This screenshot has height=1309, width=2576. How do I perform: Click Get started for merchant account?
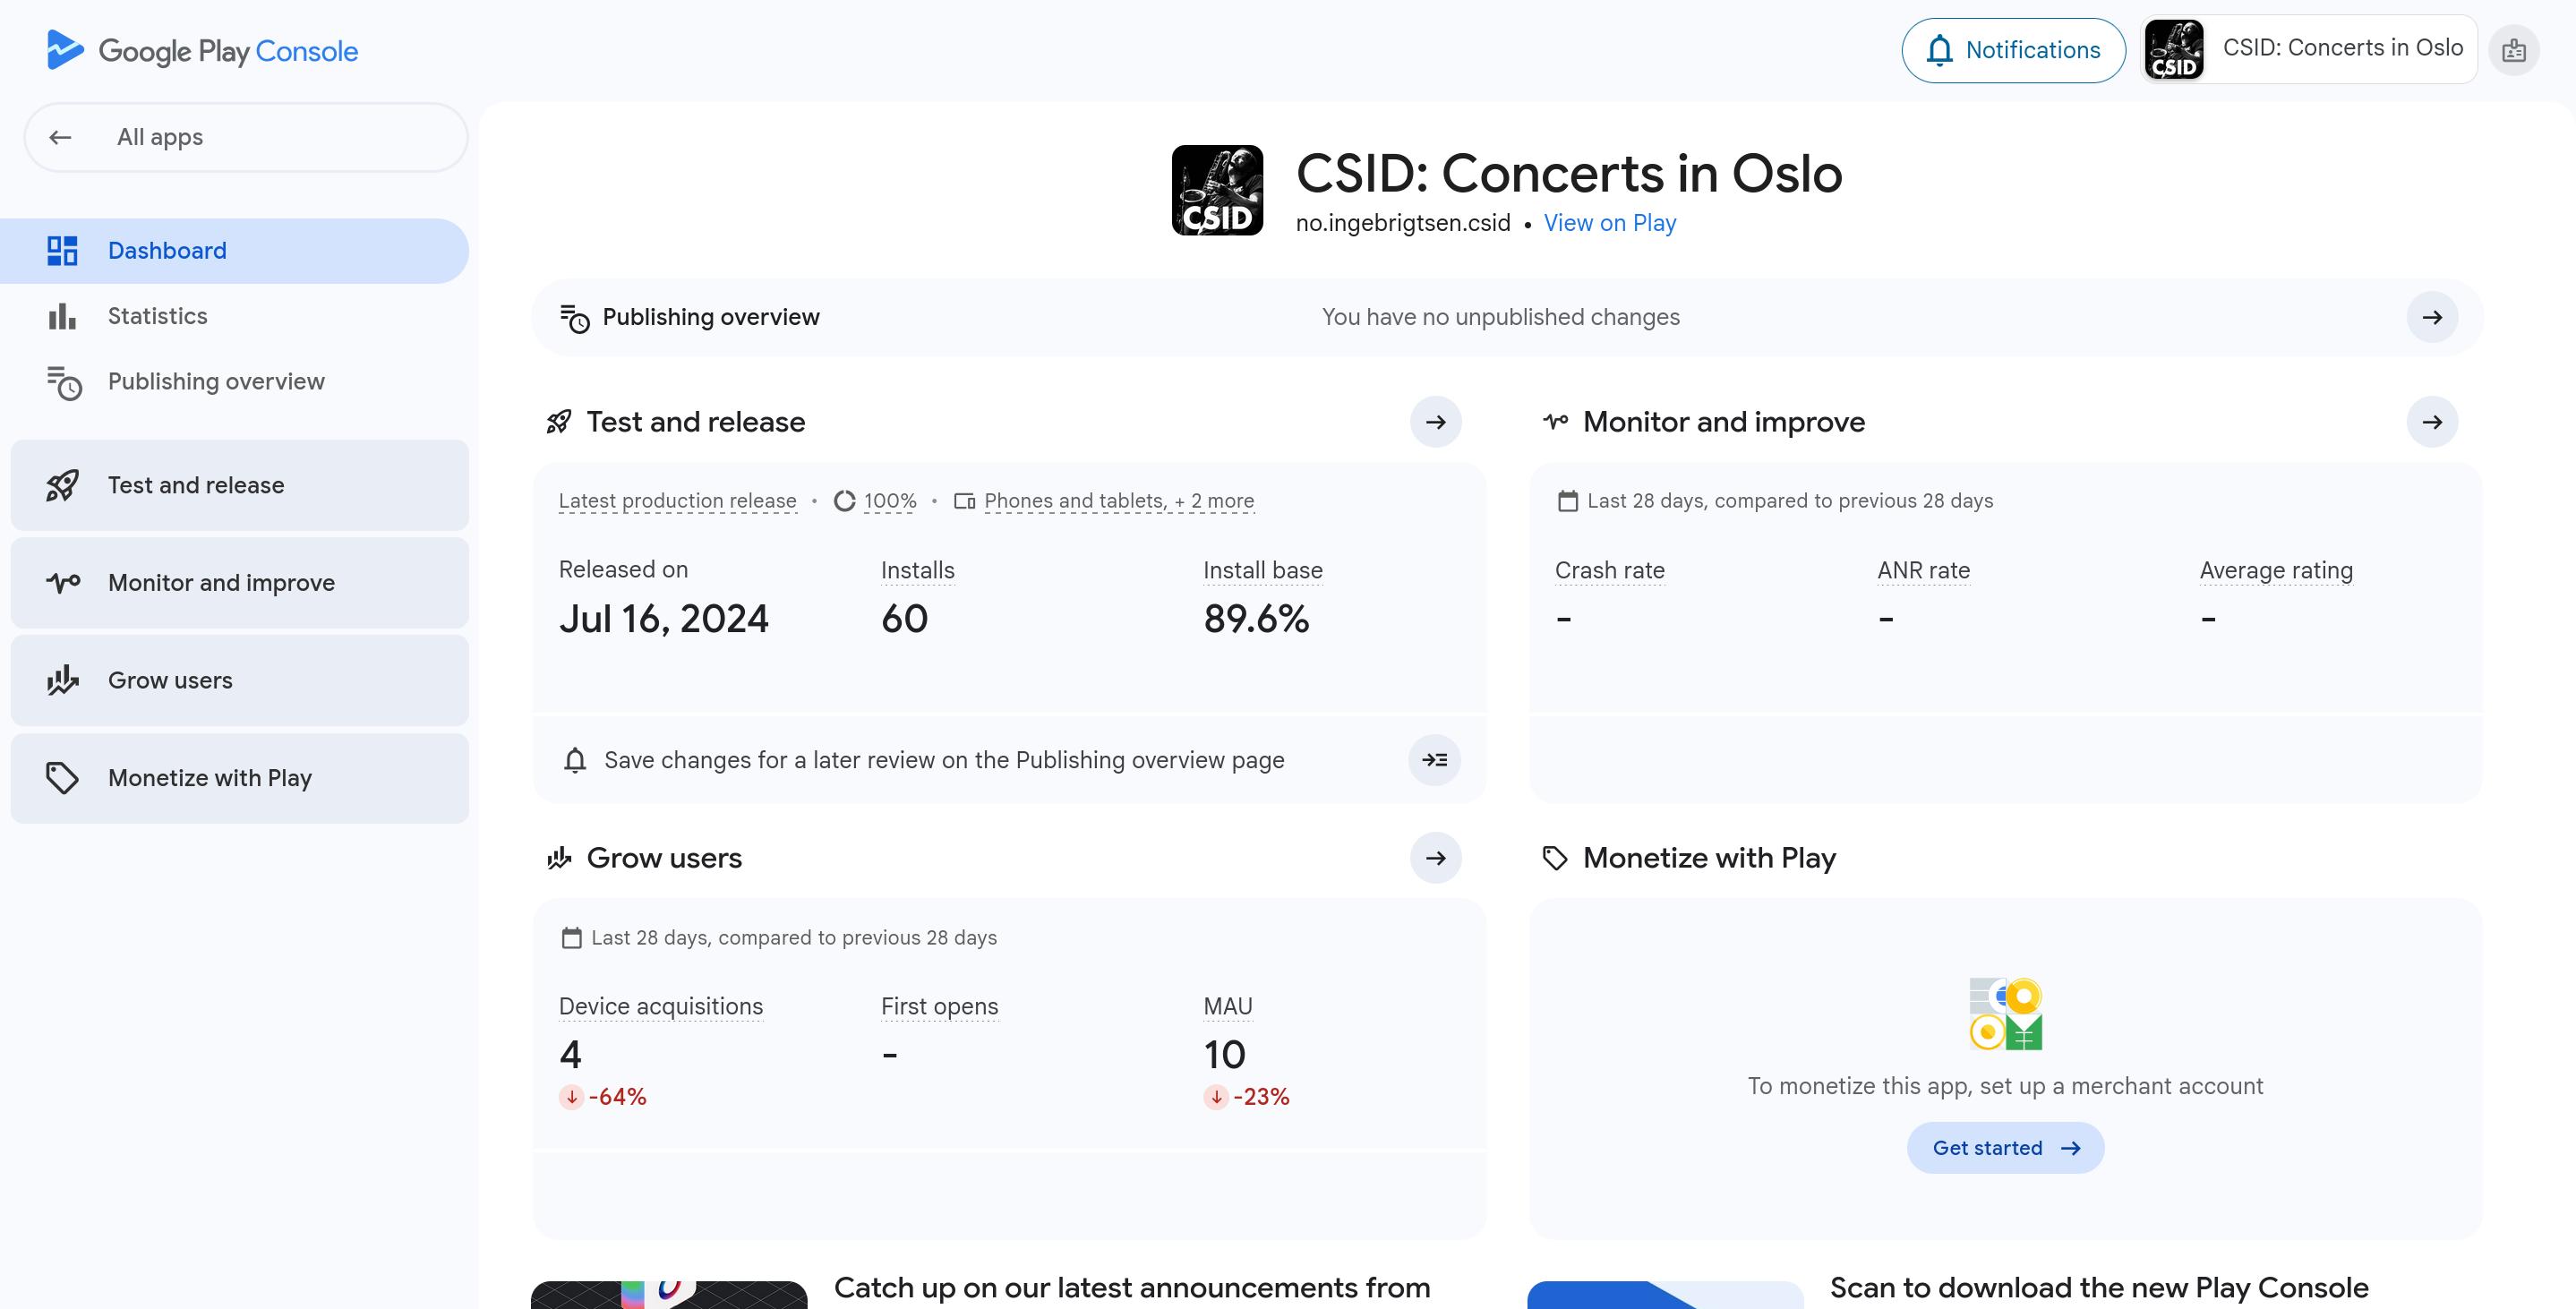pyautogui.click(x=2005, y=1148)
